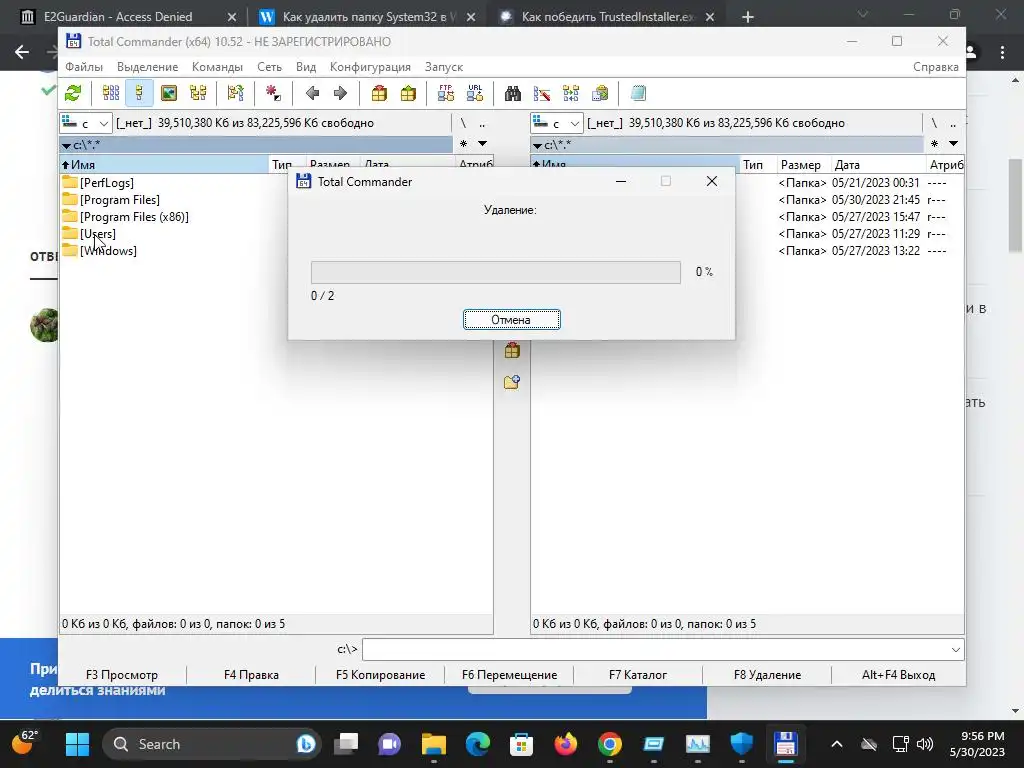Click F6 Перемещение button
The height and width of the screenshot is (768, 1024).
(x=509, y=675)
